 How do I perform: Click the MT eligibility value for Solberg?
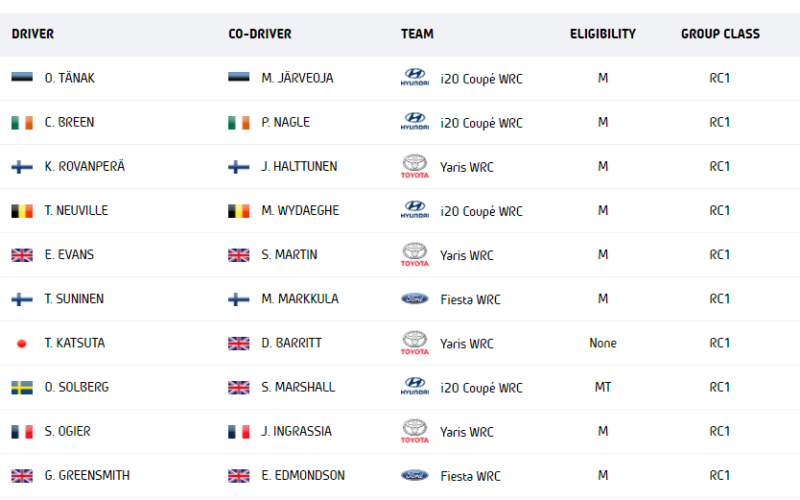[603, 387]
